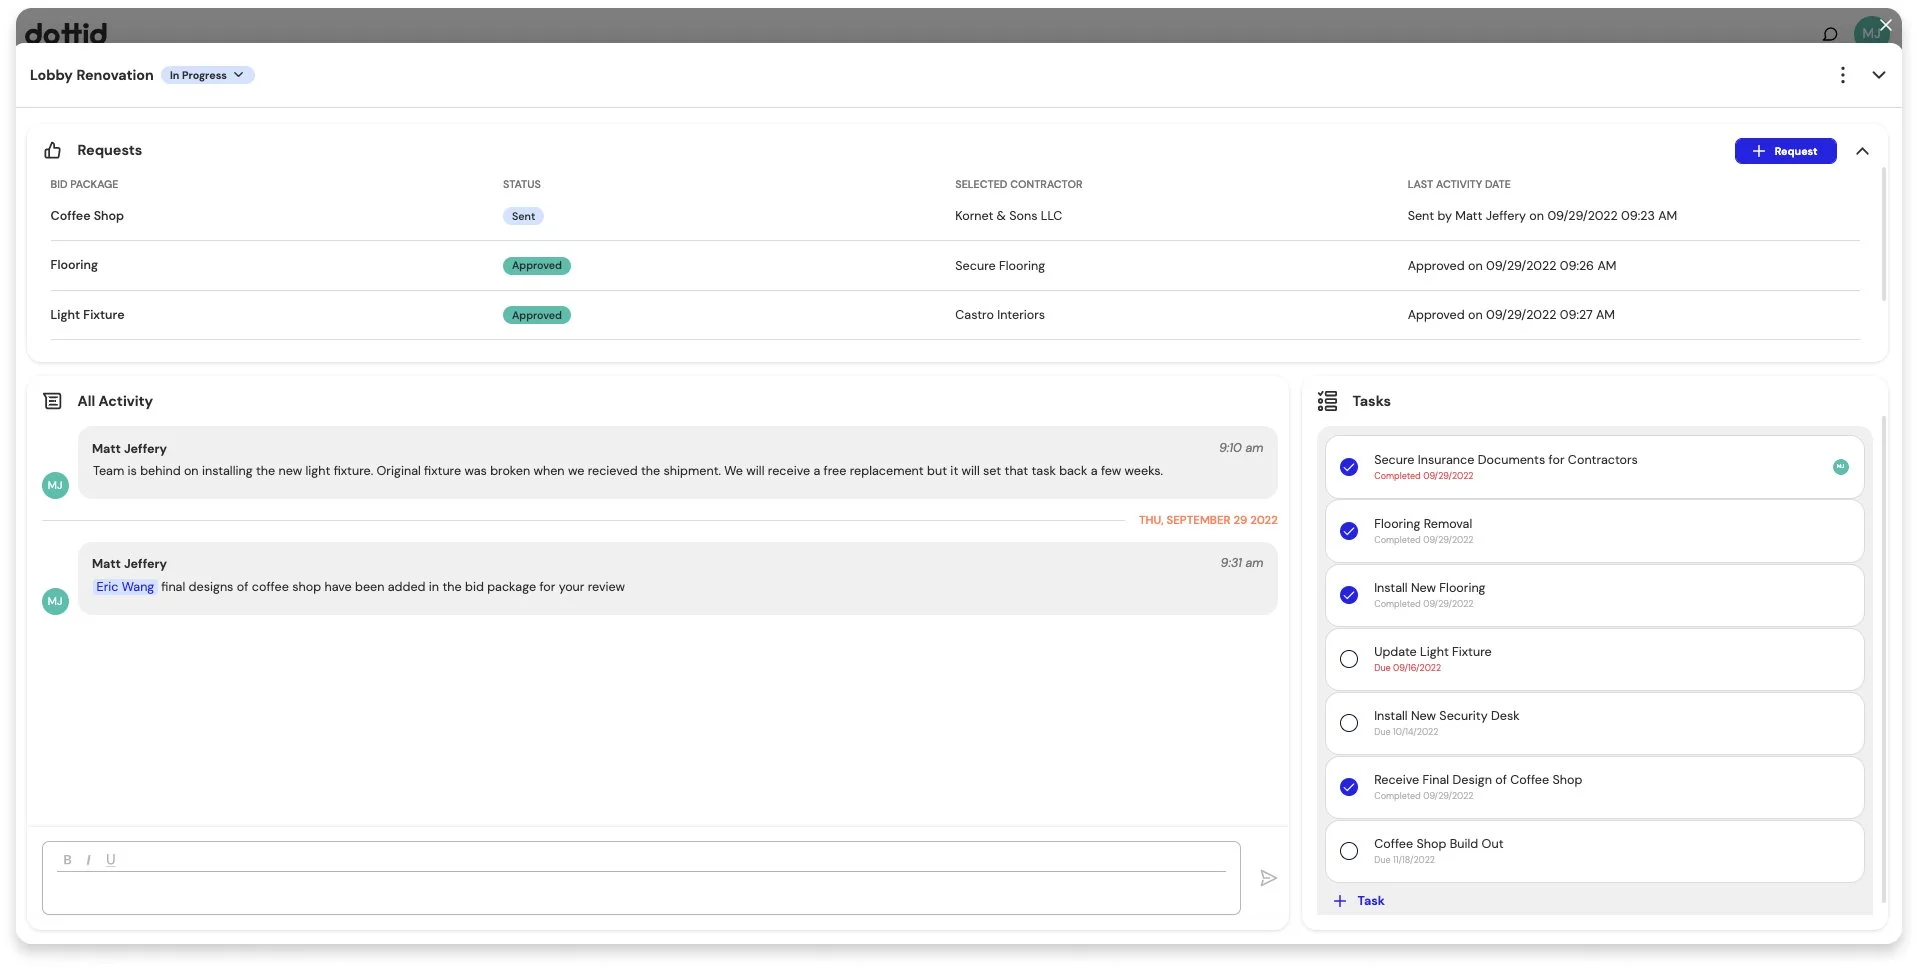Mark Coffee Shop Build Out task complete
The width and height of the screenshot is (1918, 968).
point(1349,851)
